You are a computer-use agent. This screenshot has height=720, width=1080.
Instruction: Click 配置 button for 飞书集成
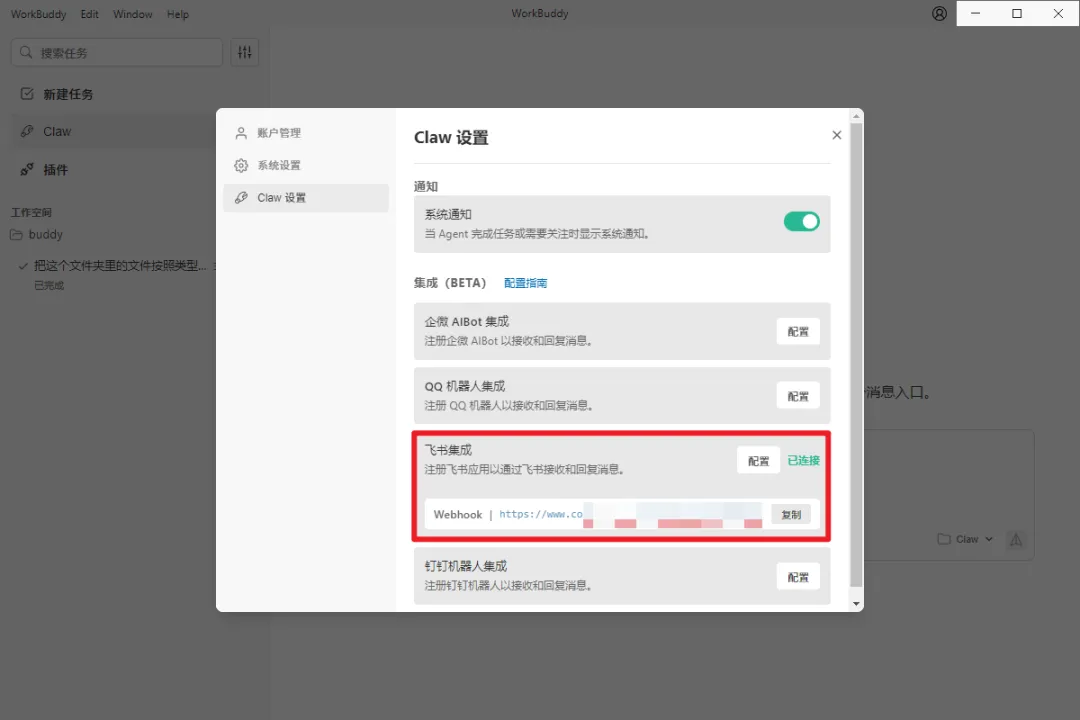point(758,460)
